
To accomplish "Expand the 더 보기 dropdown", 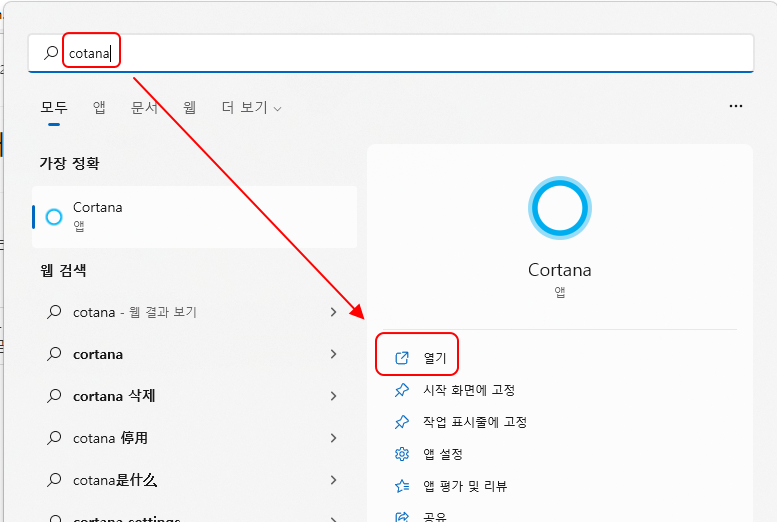I will [x=252, y=108].
